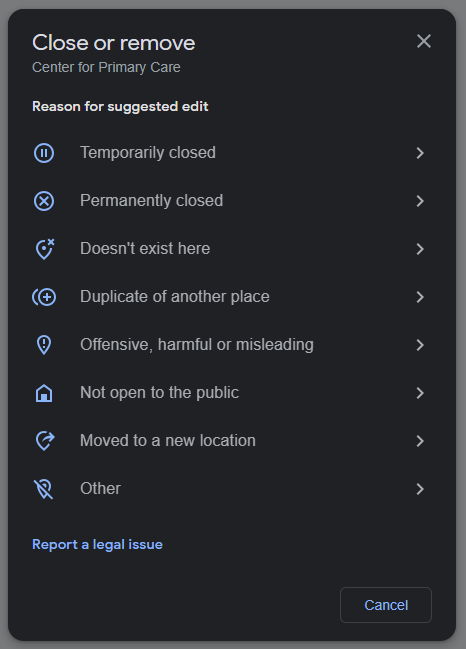This screenshot has width=466, height=649.
Task: Expand the Doesn't exist here chevron
Action: click(x=420, y=249)
